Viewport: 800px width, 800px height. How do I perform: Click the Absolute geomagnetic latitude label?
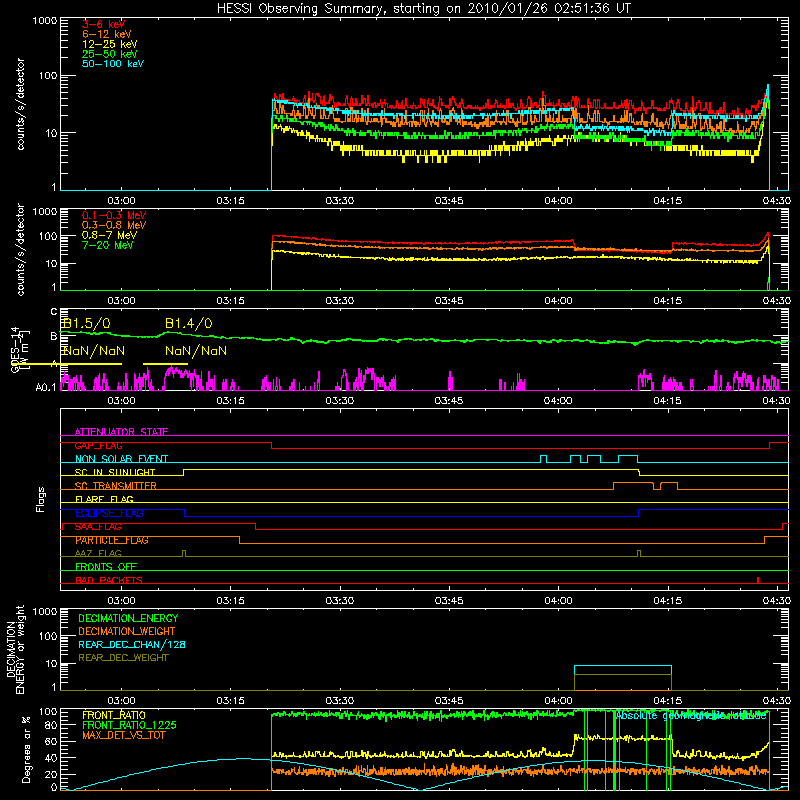pyautogui.click(x=691, y=716)
